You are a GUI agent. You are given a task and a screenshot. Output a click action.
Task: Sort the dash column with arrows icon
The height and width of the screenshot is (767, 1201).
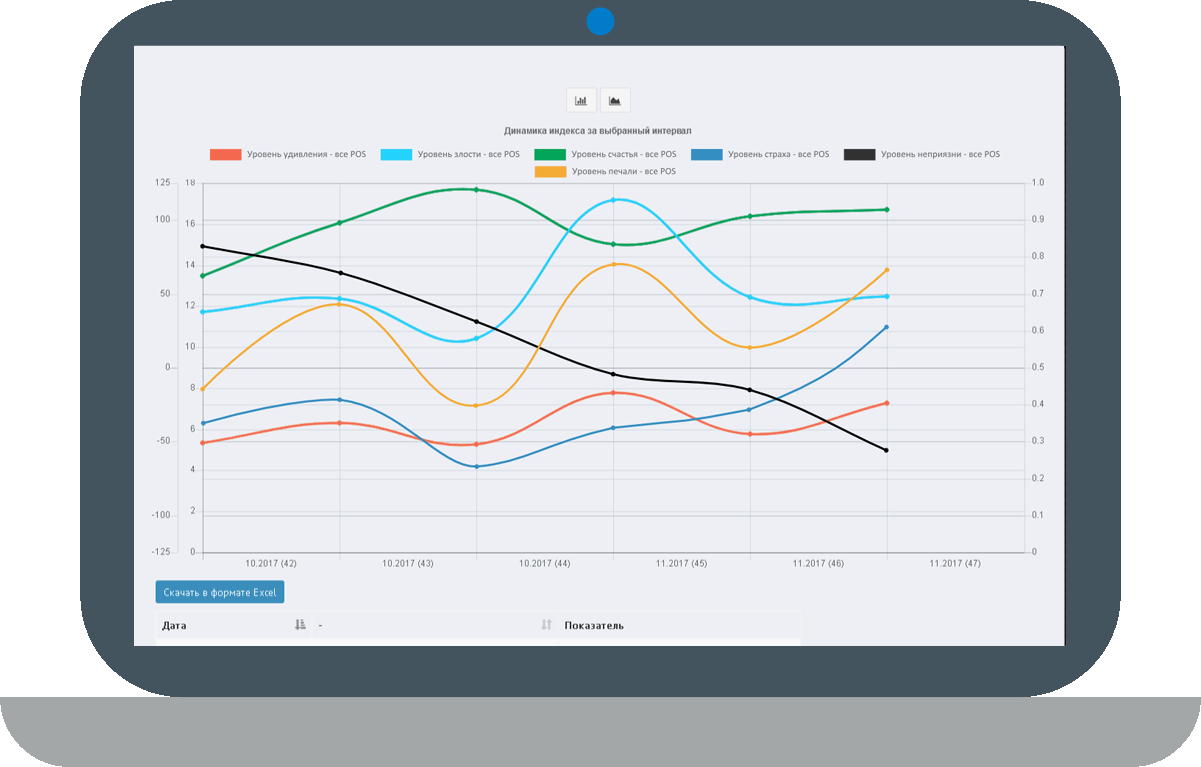tap(546, 625)
